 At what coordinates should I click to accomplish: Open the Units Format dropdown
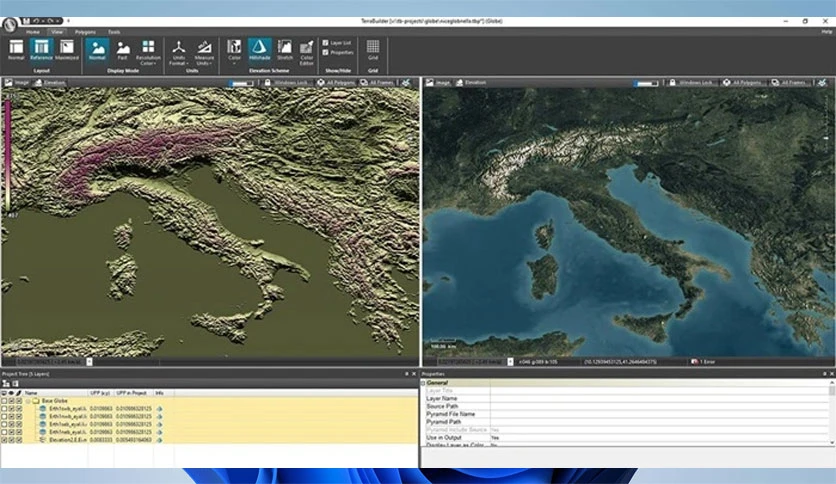tap(179, 52)
